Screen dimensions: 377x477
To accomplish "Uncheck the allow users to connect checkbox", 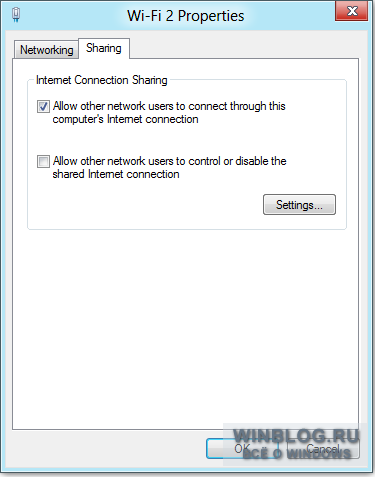I will (x=43, y=107).
